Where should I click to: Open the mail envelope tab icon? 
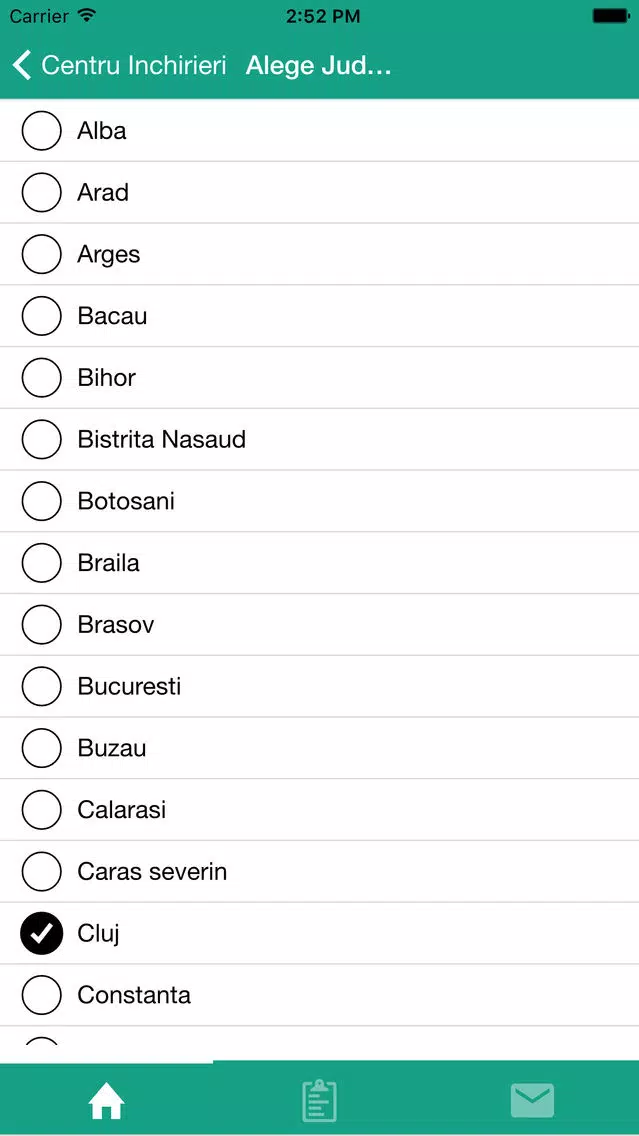tap(532, 1100)
